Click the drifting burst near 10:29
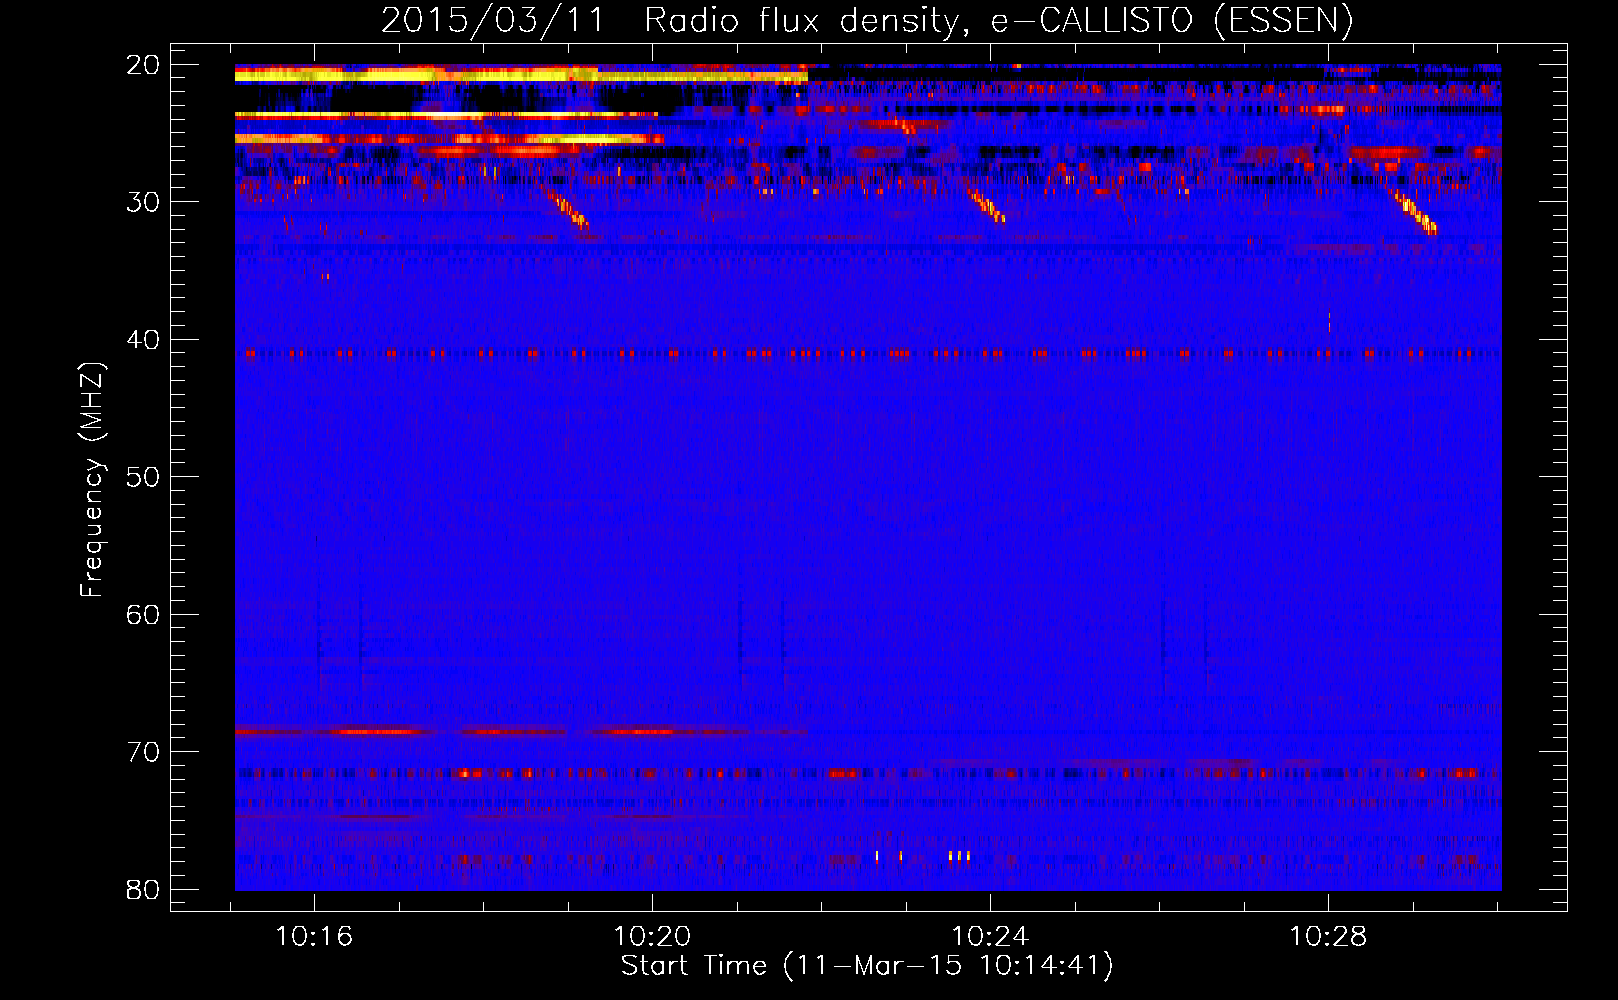This screenshot has width=1618, height=1000. [x=1415, y=211]
